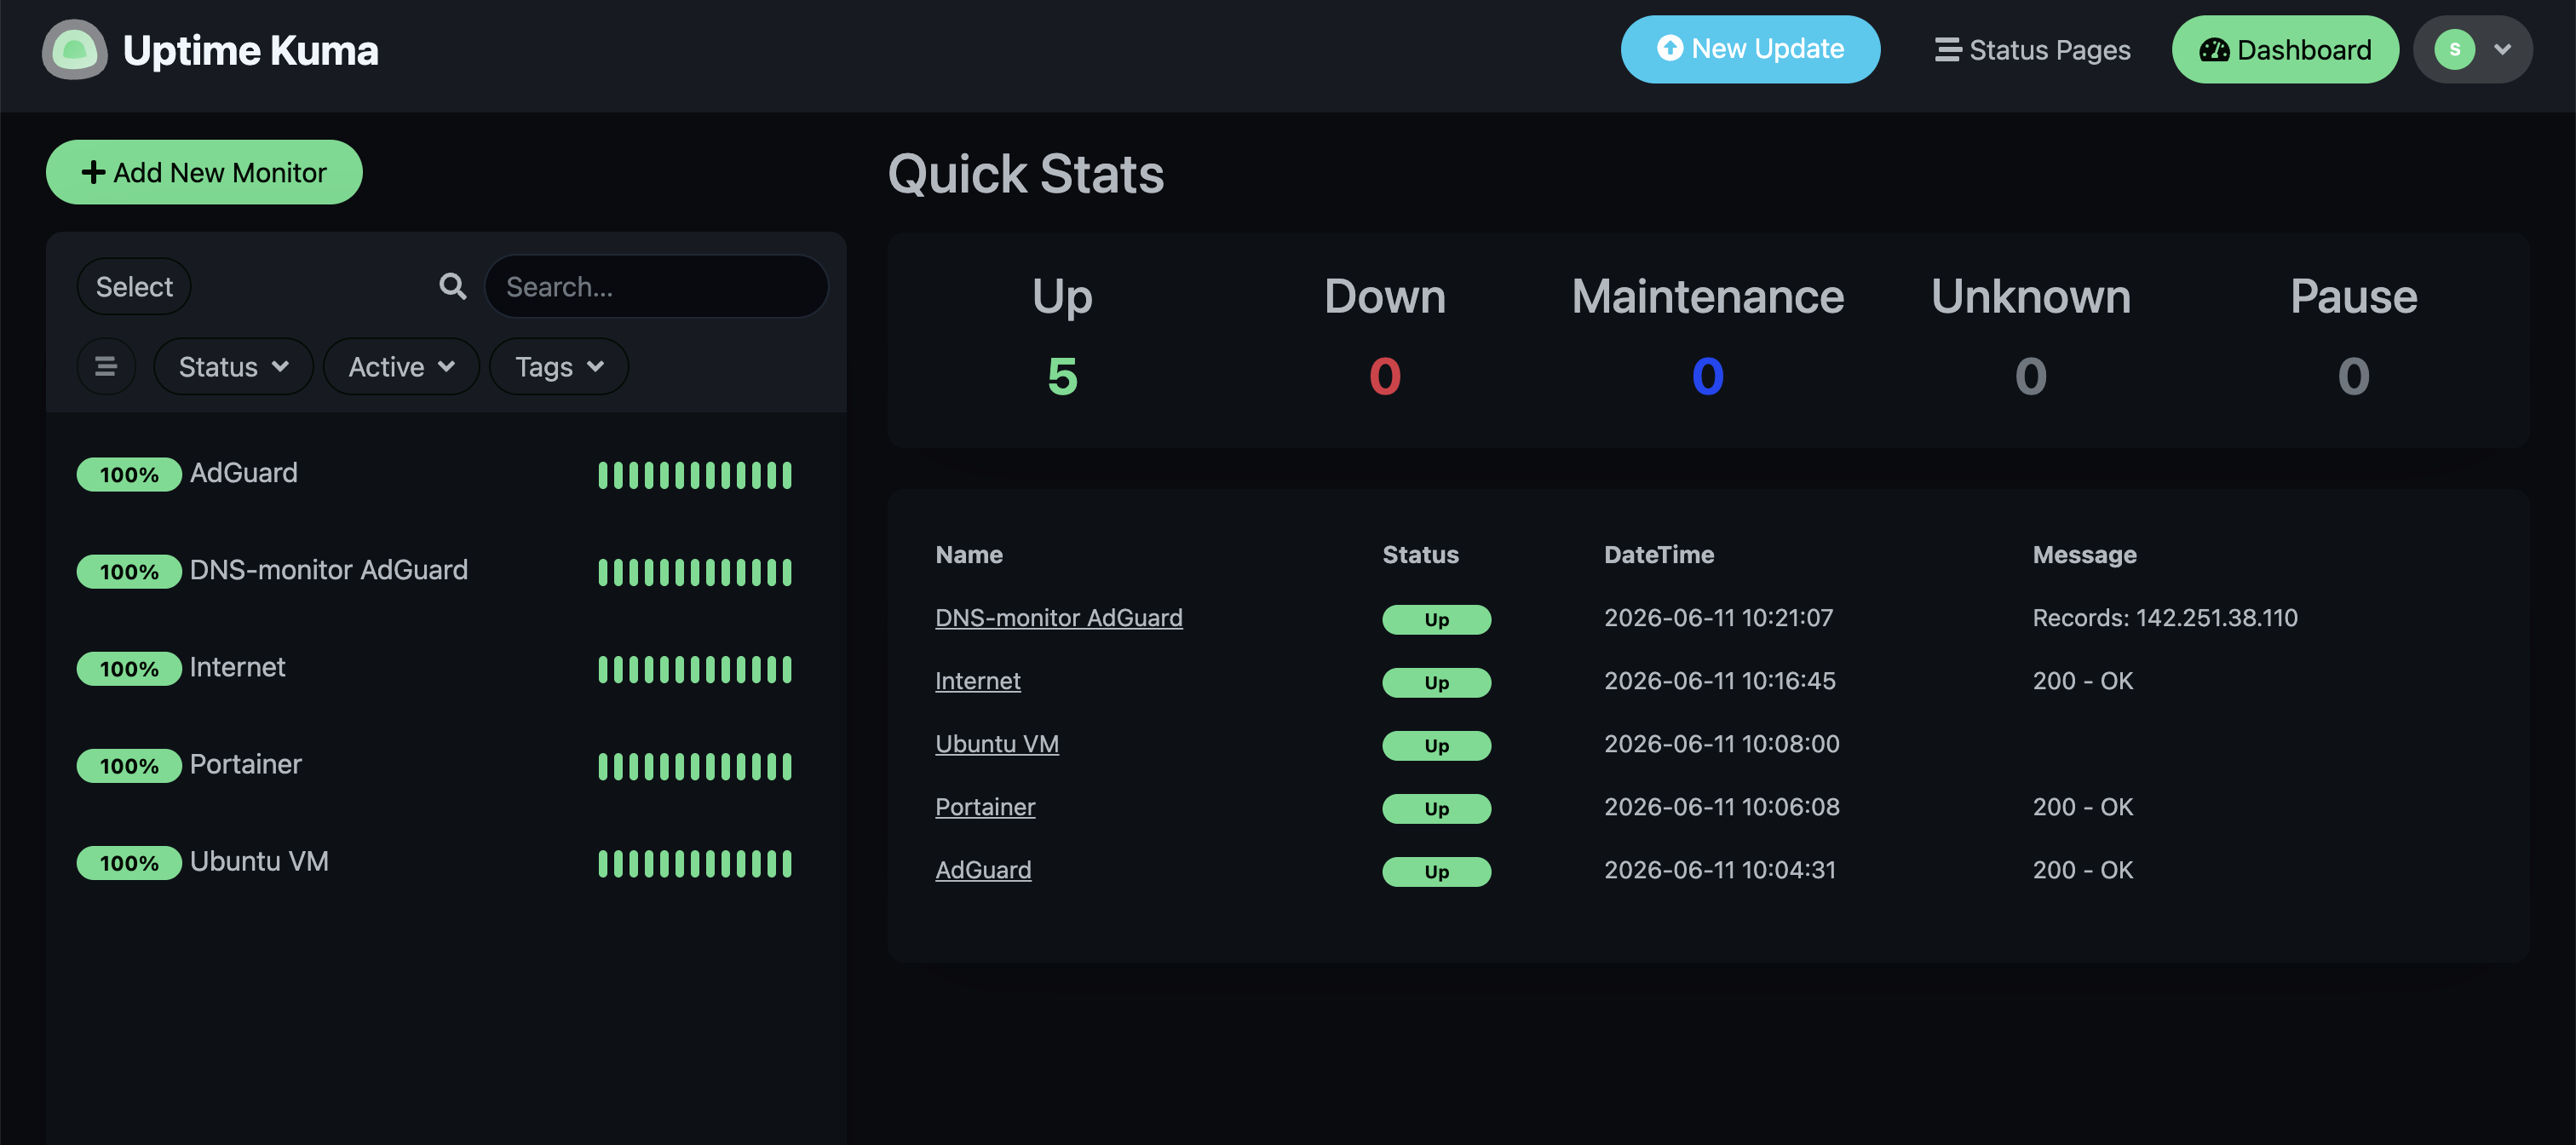Click the Uptime Kuma logo icon
2576x1145 pixels.
74,50
